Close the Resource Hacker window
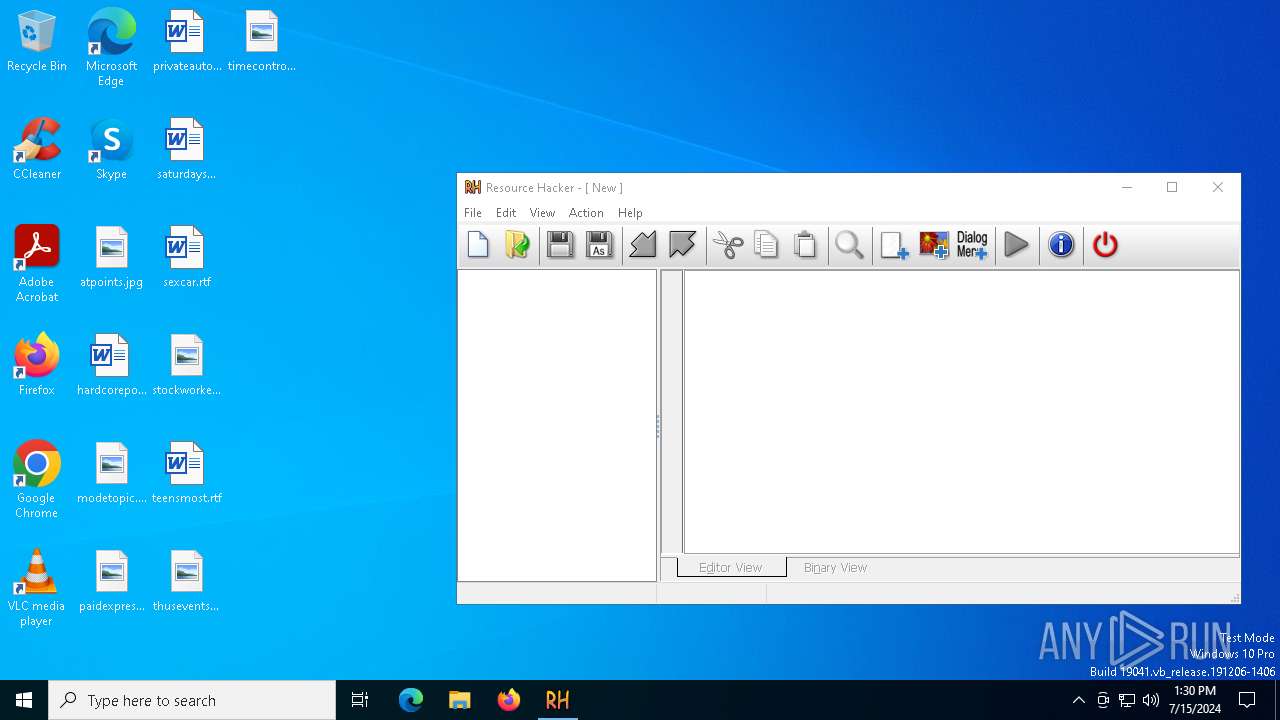The image size is (1280, 720). coord(1217,187)
